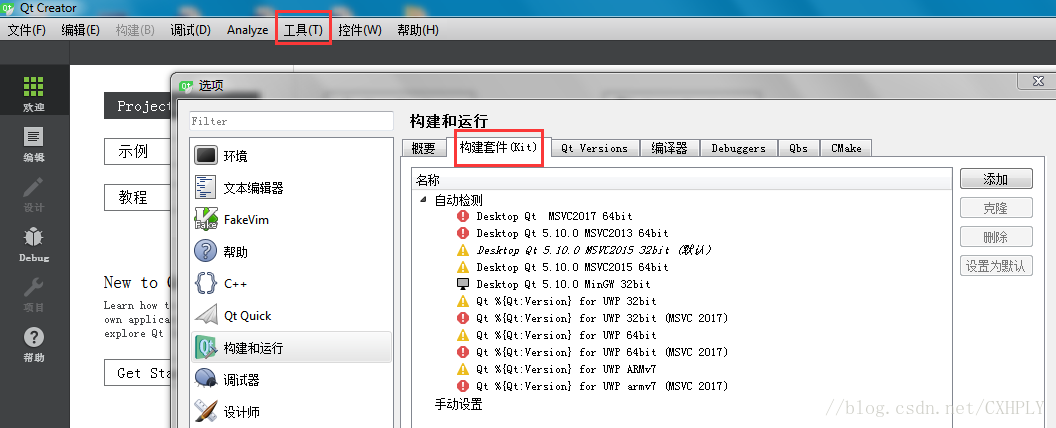Click Qt Creator title bar logo

(9, 8)
